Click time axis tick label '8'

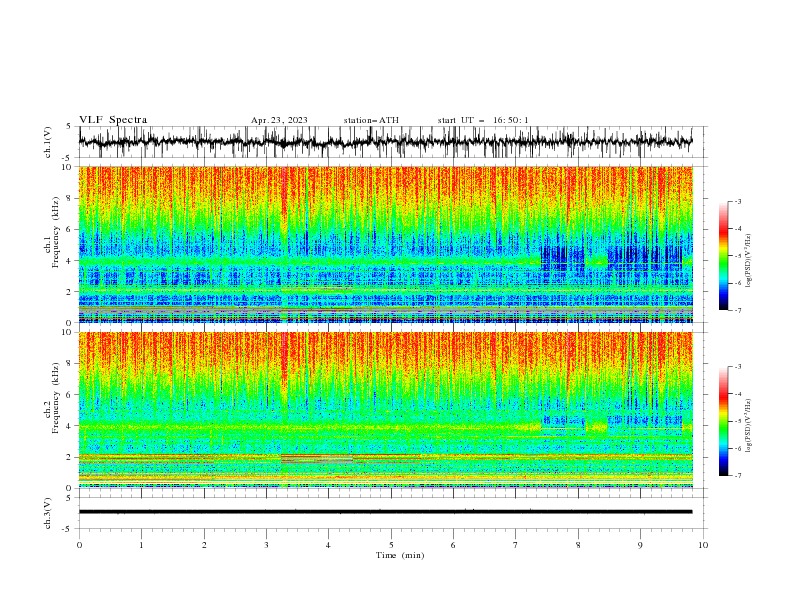pos(578,545)
